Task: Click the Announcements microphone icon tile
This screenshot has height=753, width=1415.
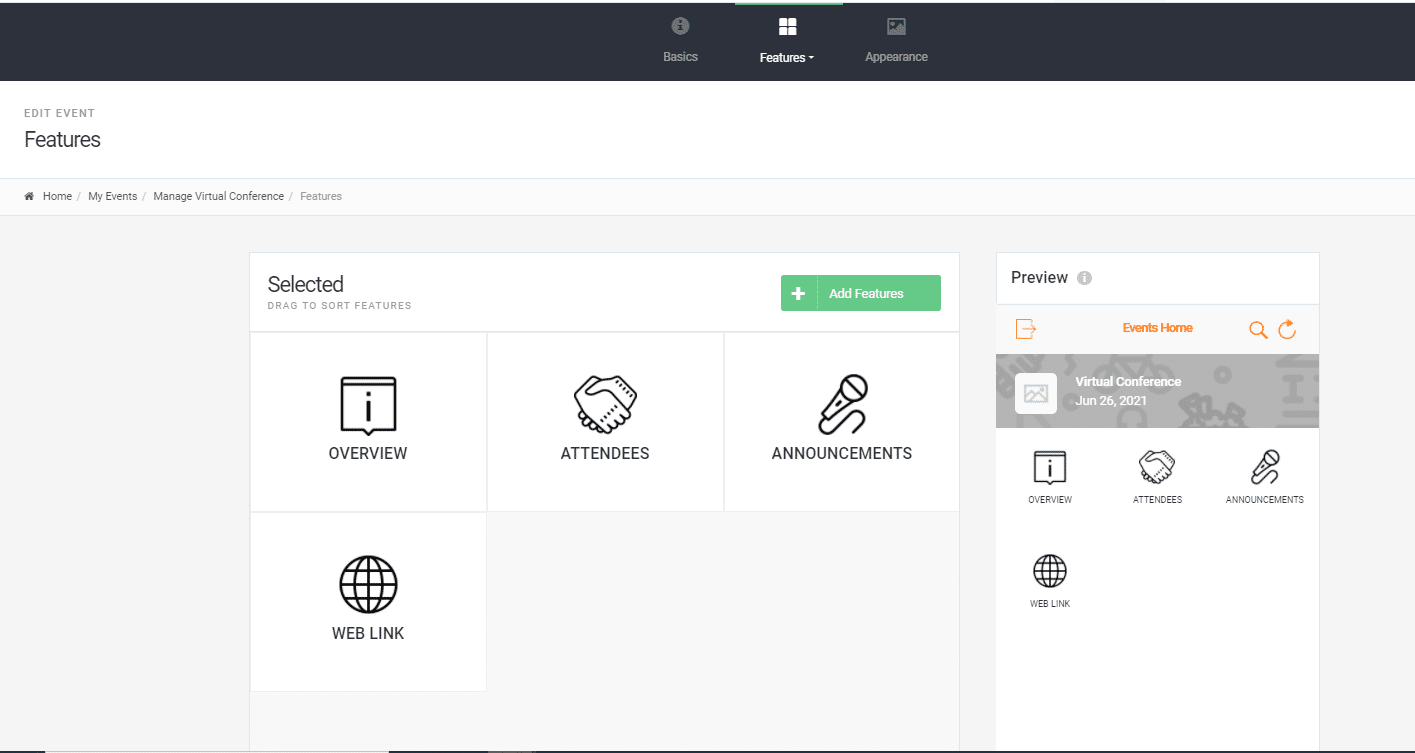Action: click(x=842, y=404)
